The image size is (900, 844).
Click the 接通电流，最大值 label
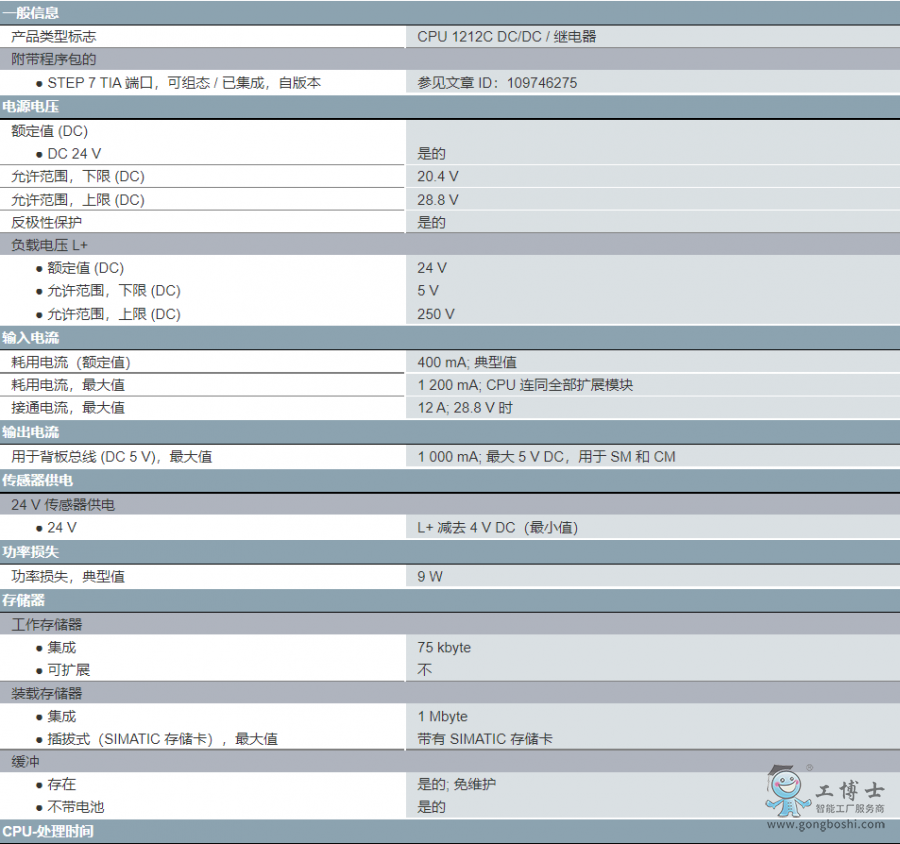pos(68,408)
